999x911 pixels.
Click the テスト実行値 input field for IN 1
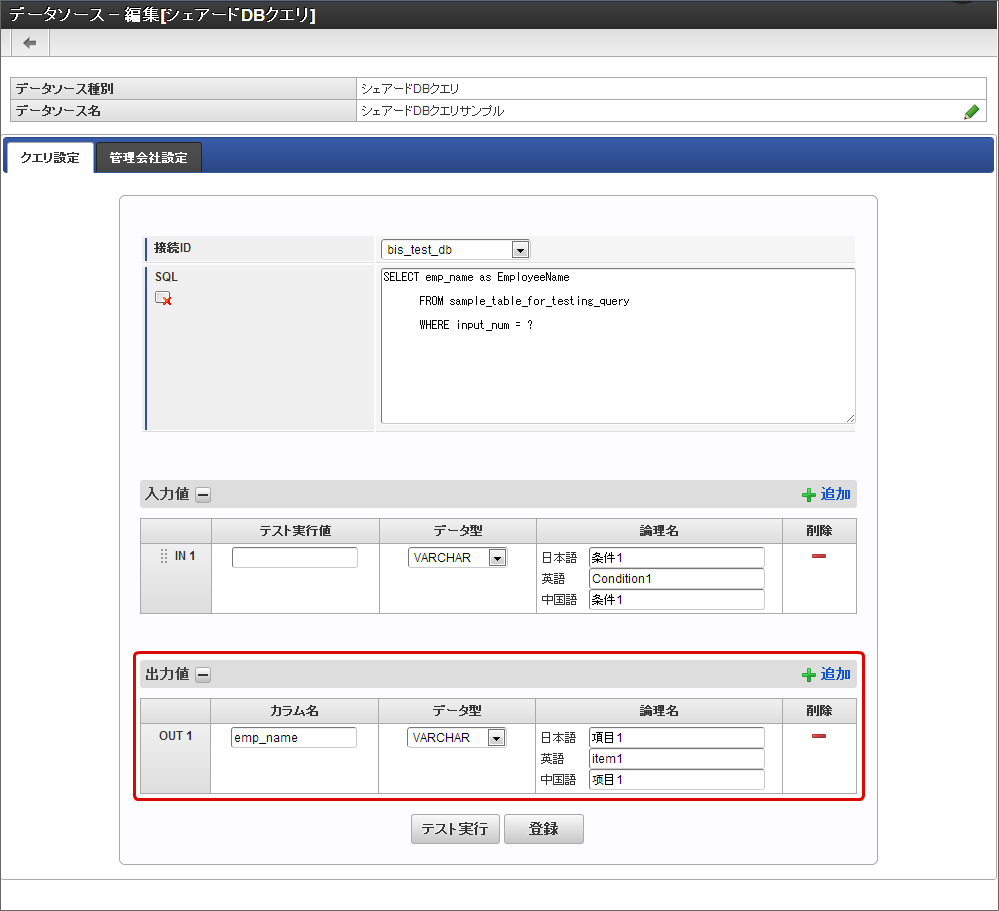click(x=294, y=558)
